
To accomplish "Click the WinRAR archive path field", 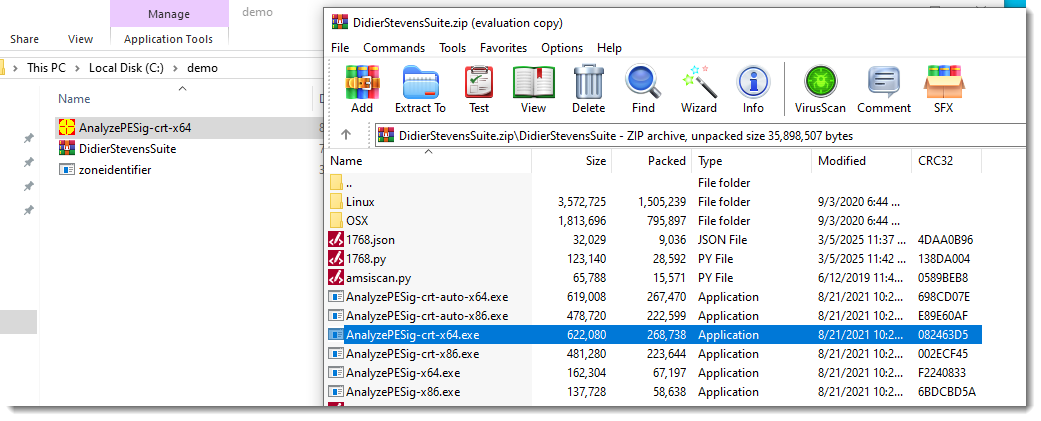I will [700, 135].
